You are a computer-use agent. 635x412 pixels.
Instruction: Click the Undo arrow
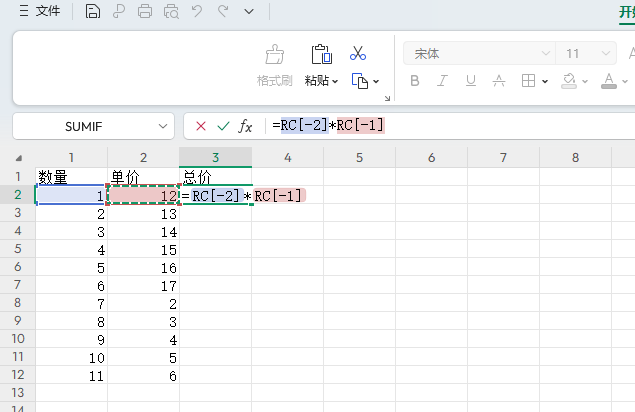[197, 11]
